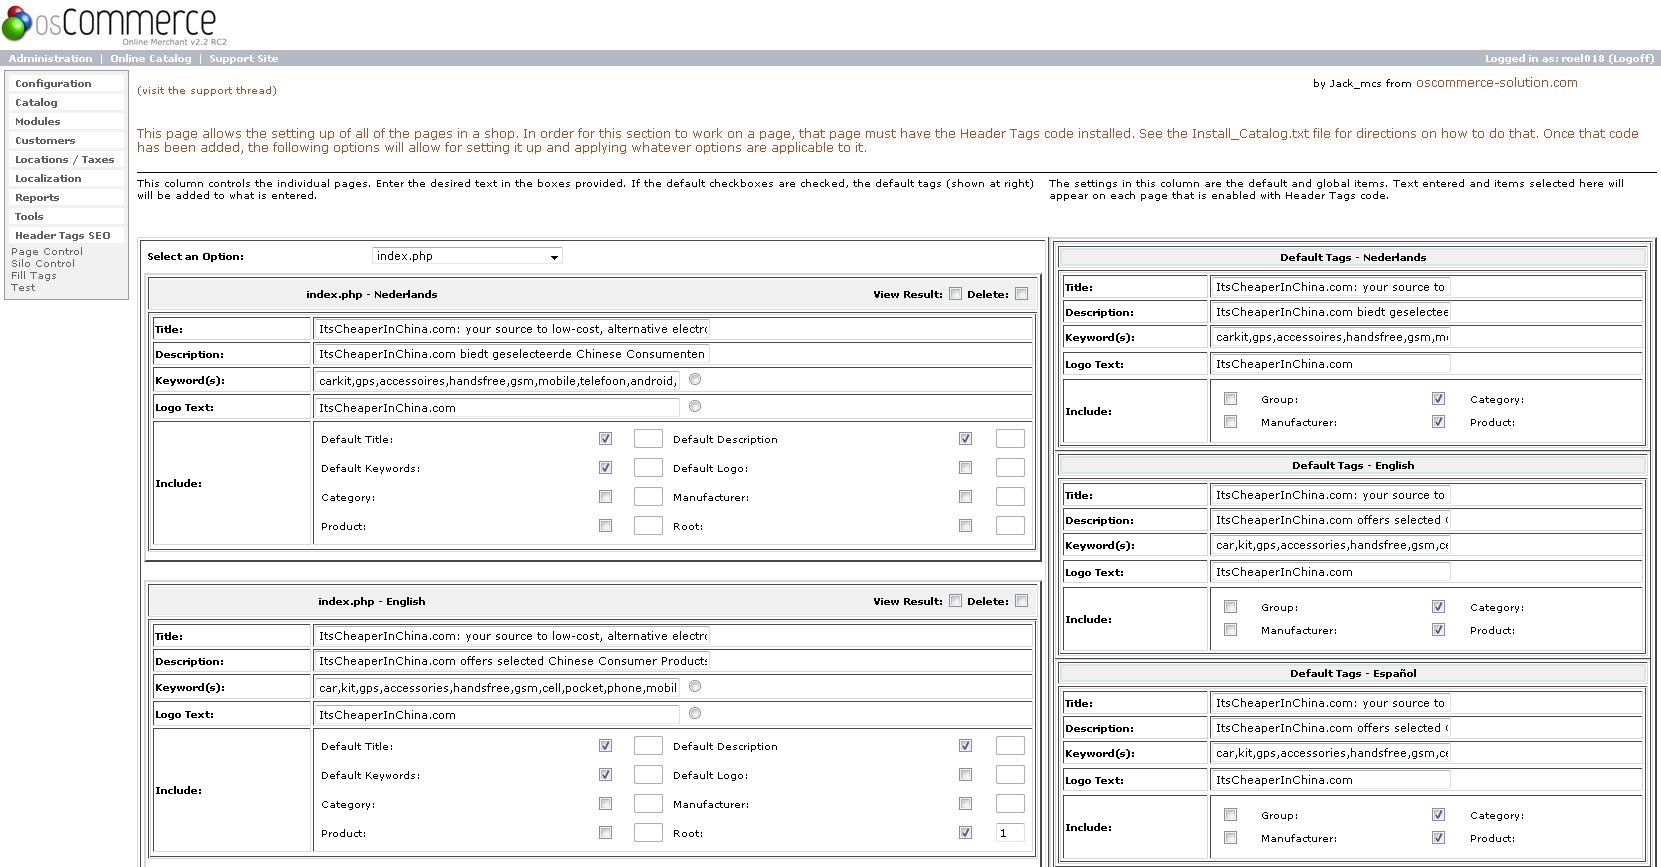1661x867 pixels.
Task: Toggle Default Keywords in index.php Nederlands
Action: click(x=606, y=468)
